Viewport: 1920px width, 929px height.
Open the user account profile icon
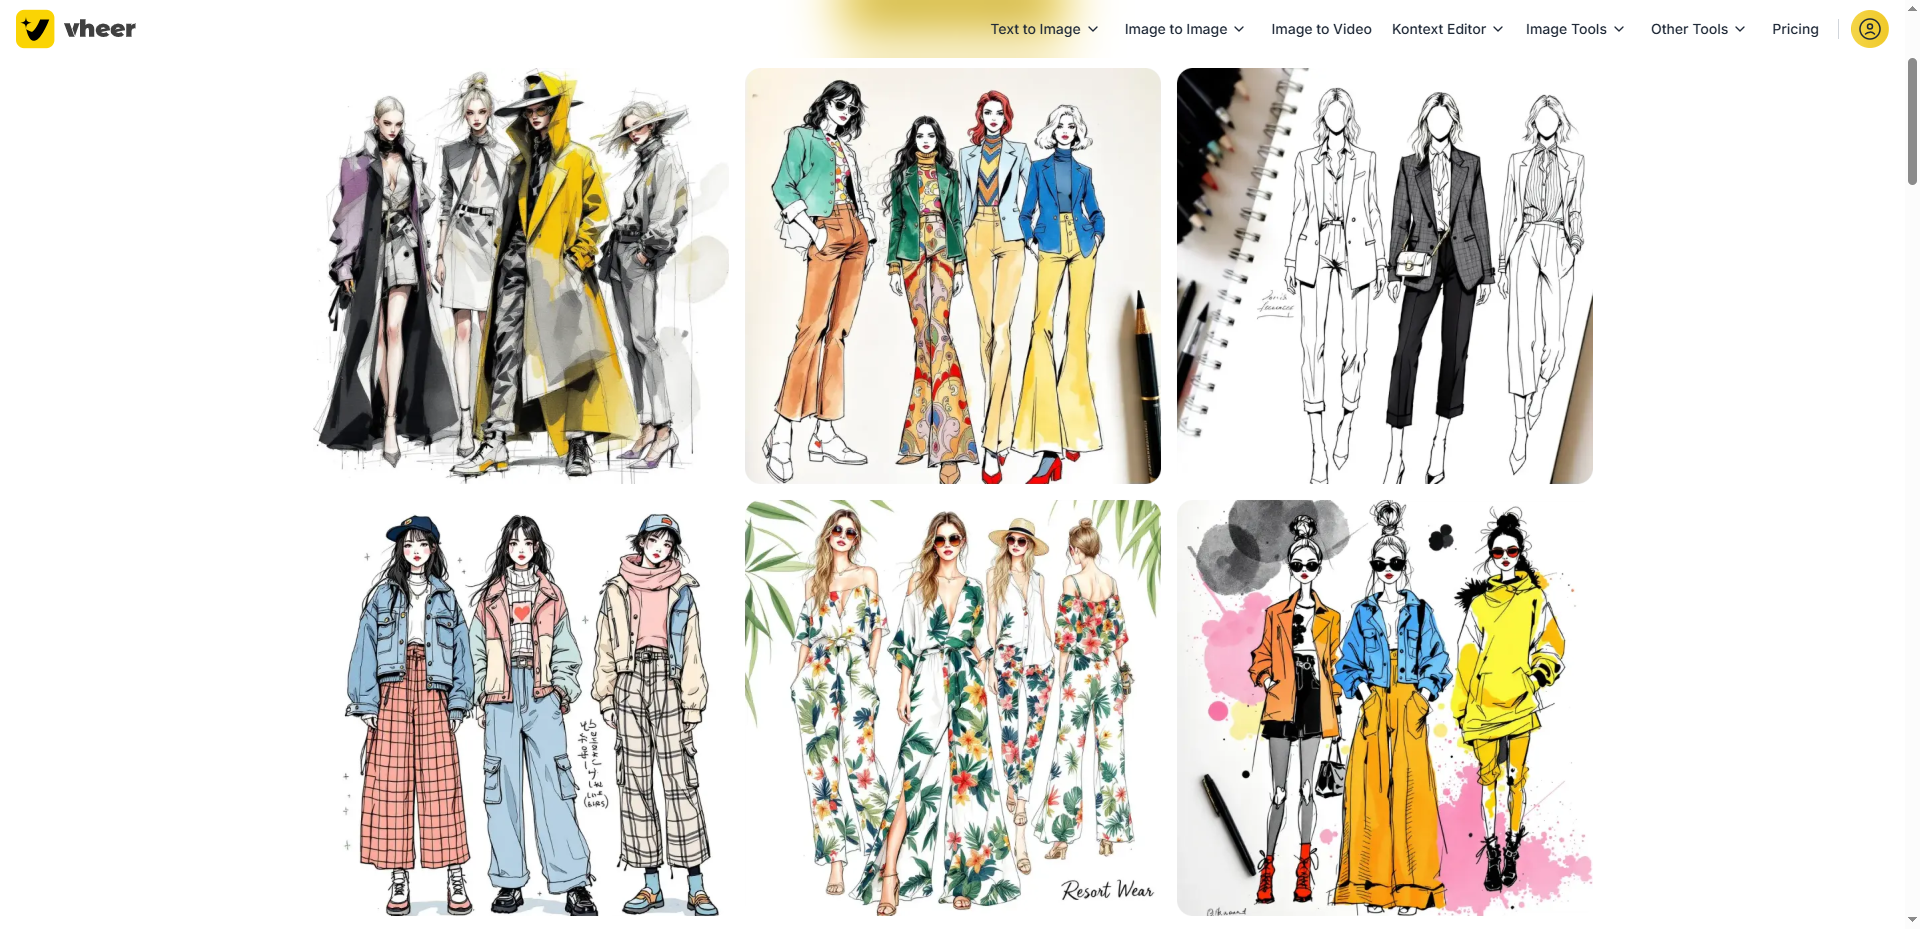pyautogui.click(x=1869, y=29)
